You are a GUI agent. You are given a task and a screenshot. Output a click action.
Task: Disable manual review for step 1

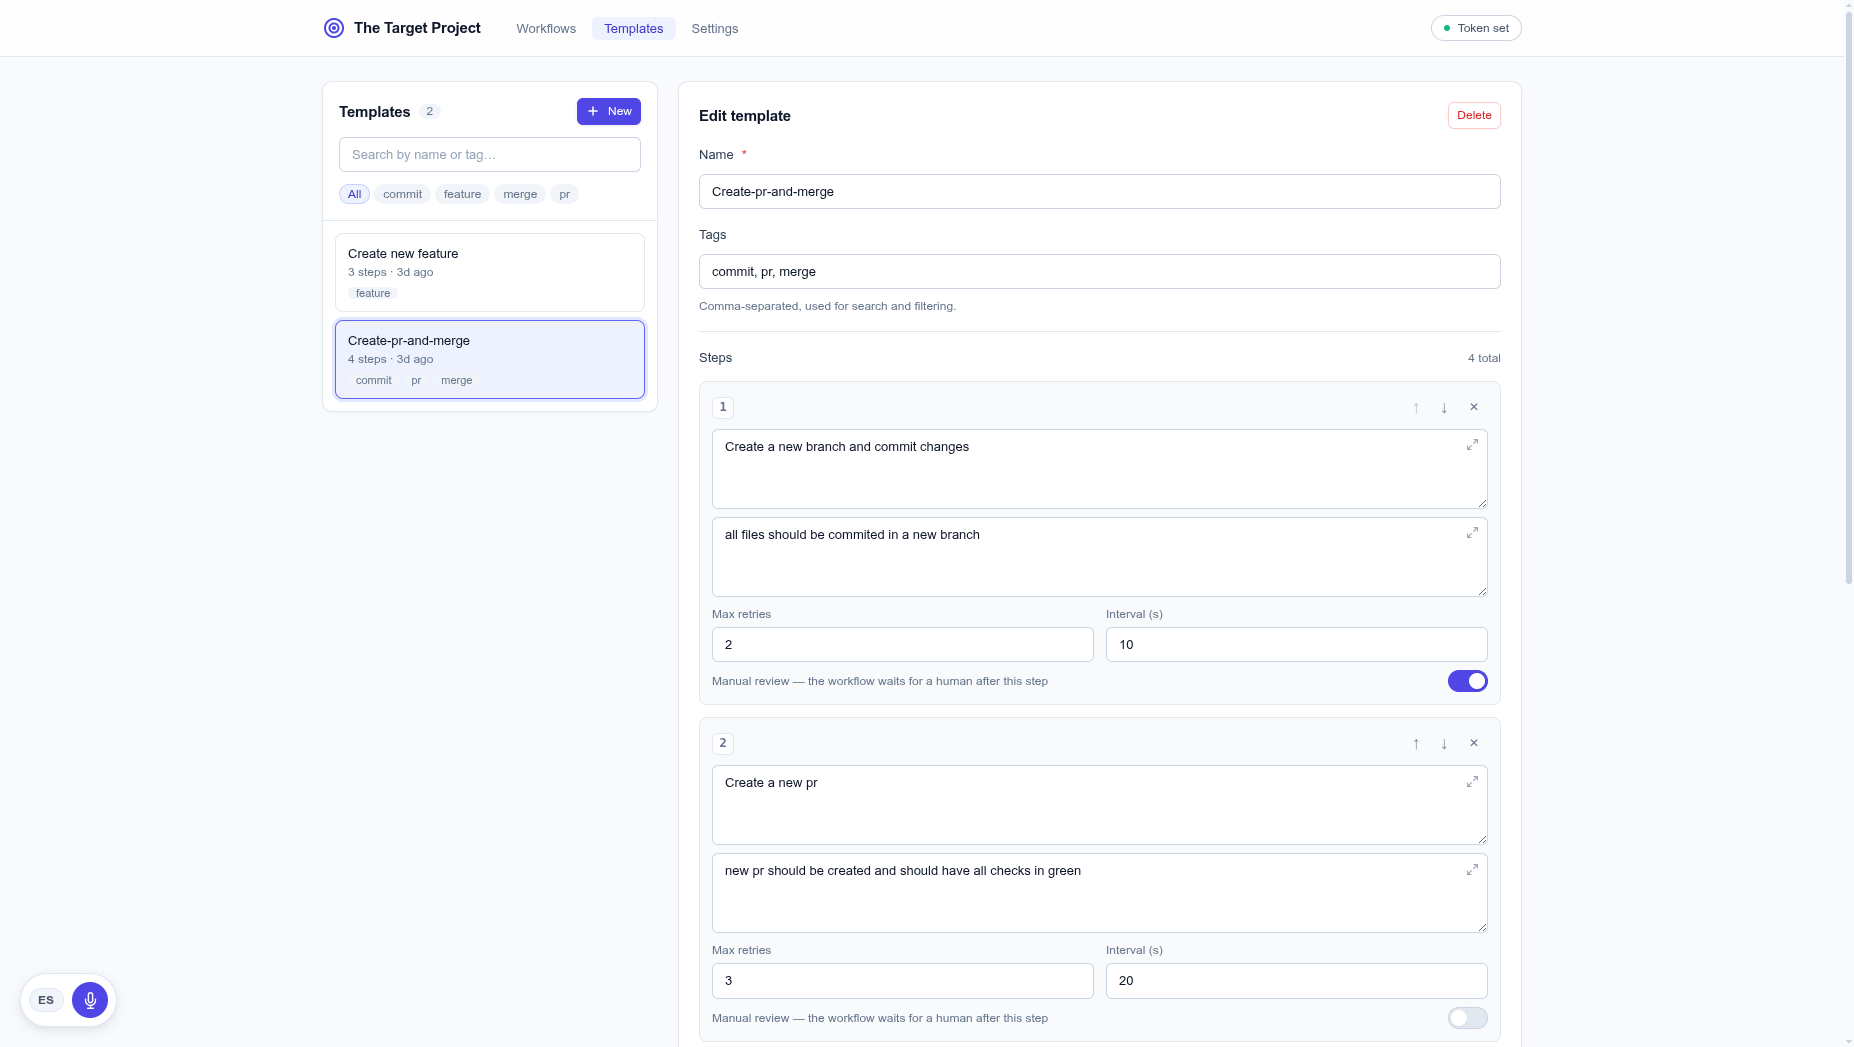click(1468, 681)
